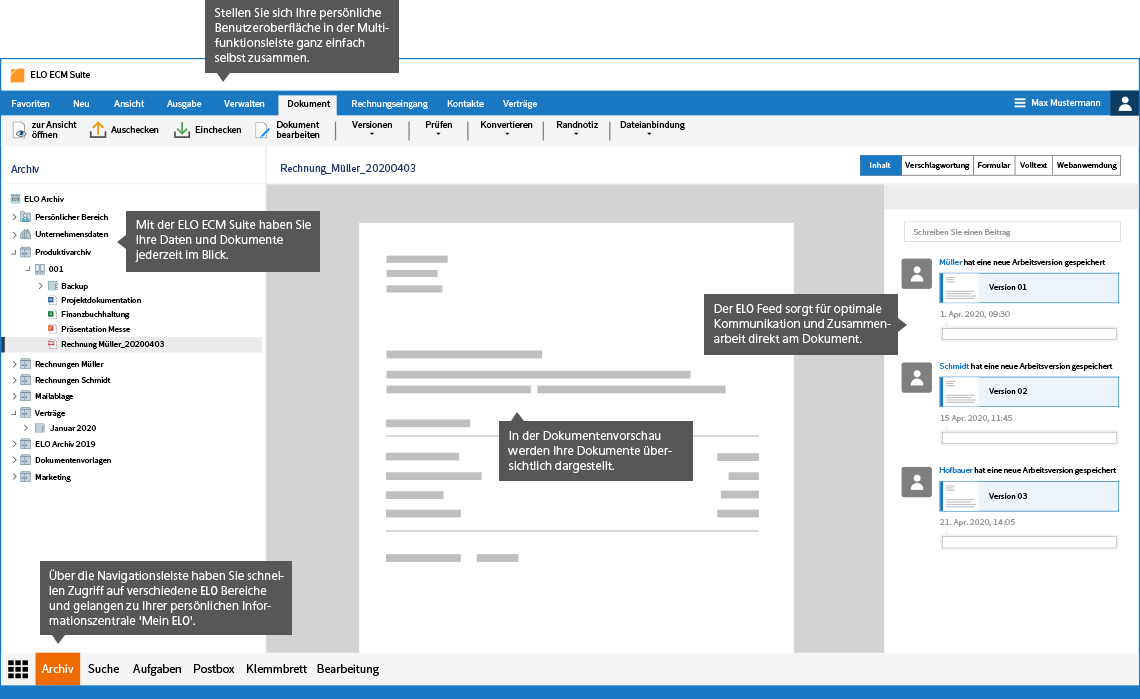Click the orange ELO ECM Suite logo
1140x699 pixels.
pyautogui.click(x=17, y=75)
